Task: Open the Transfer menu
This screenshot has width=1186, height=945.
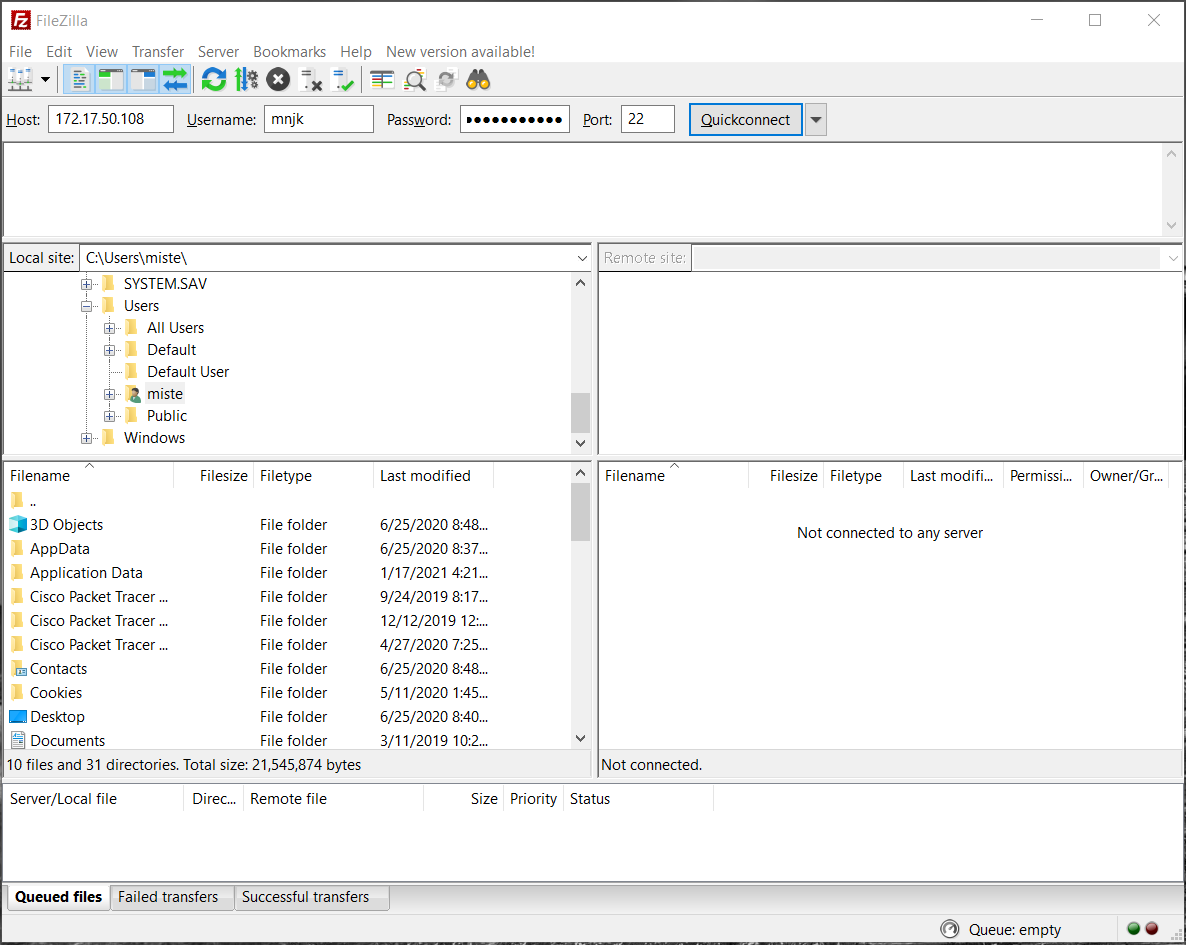Action: [157, 51]
